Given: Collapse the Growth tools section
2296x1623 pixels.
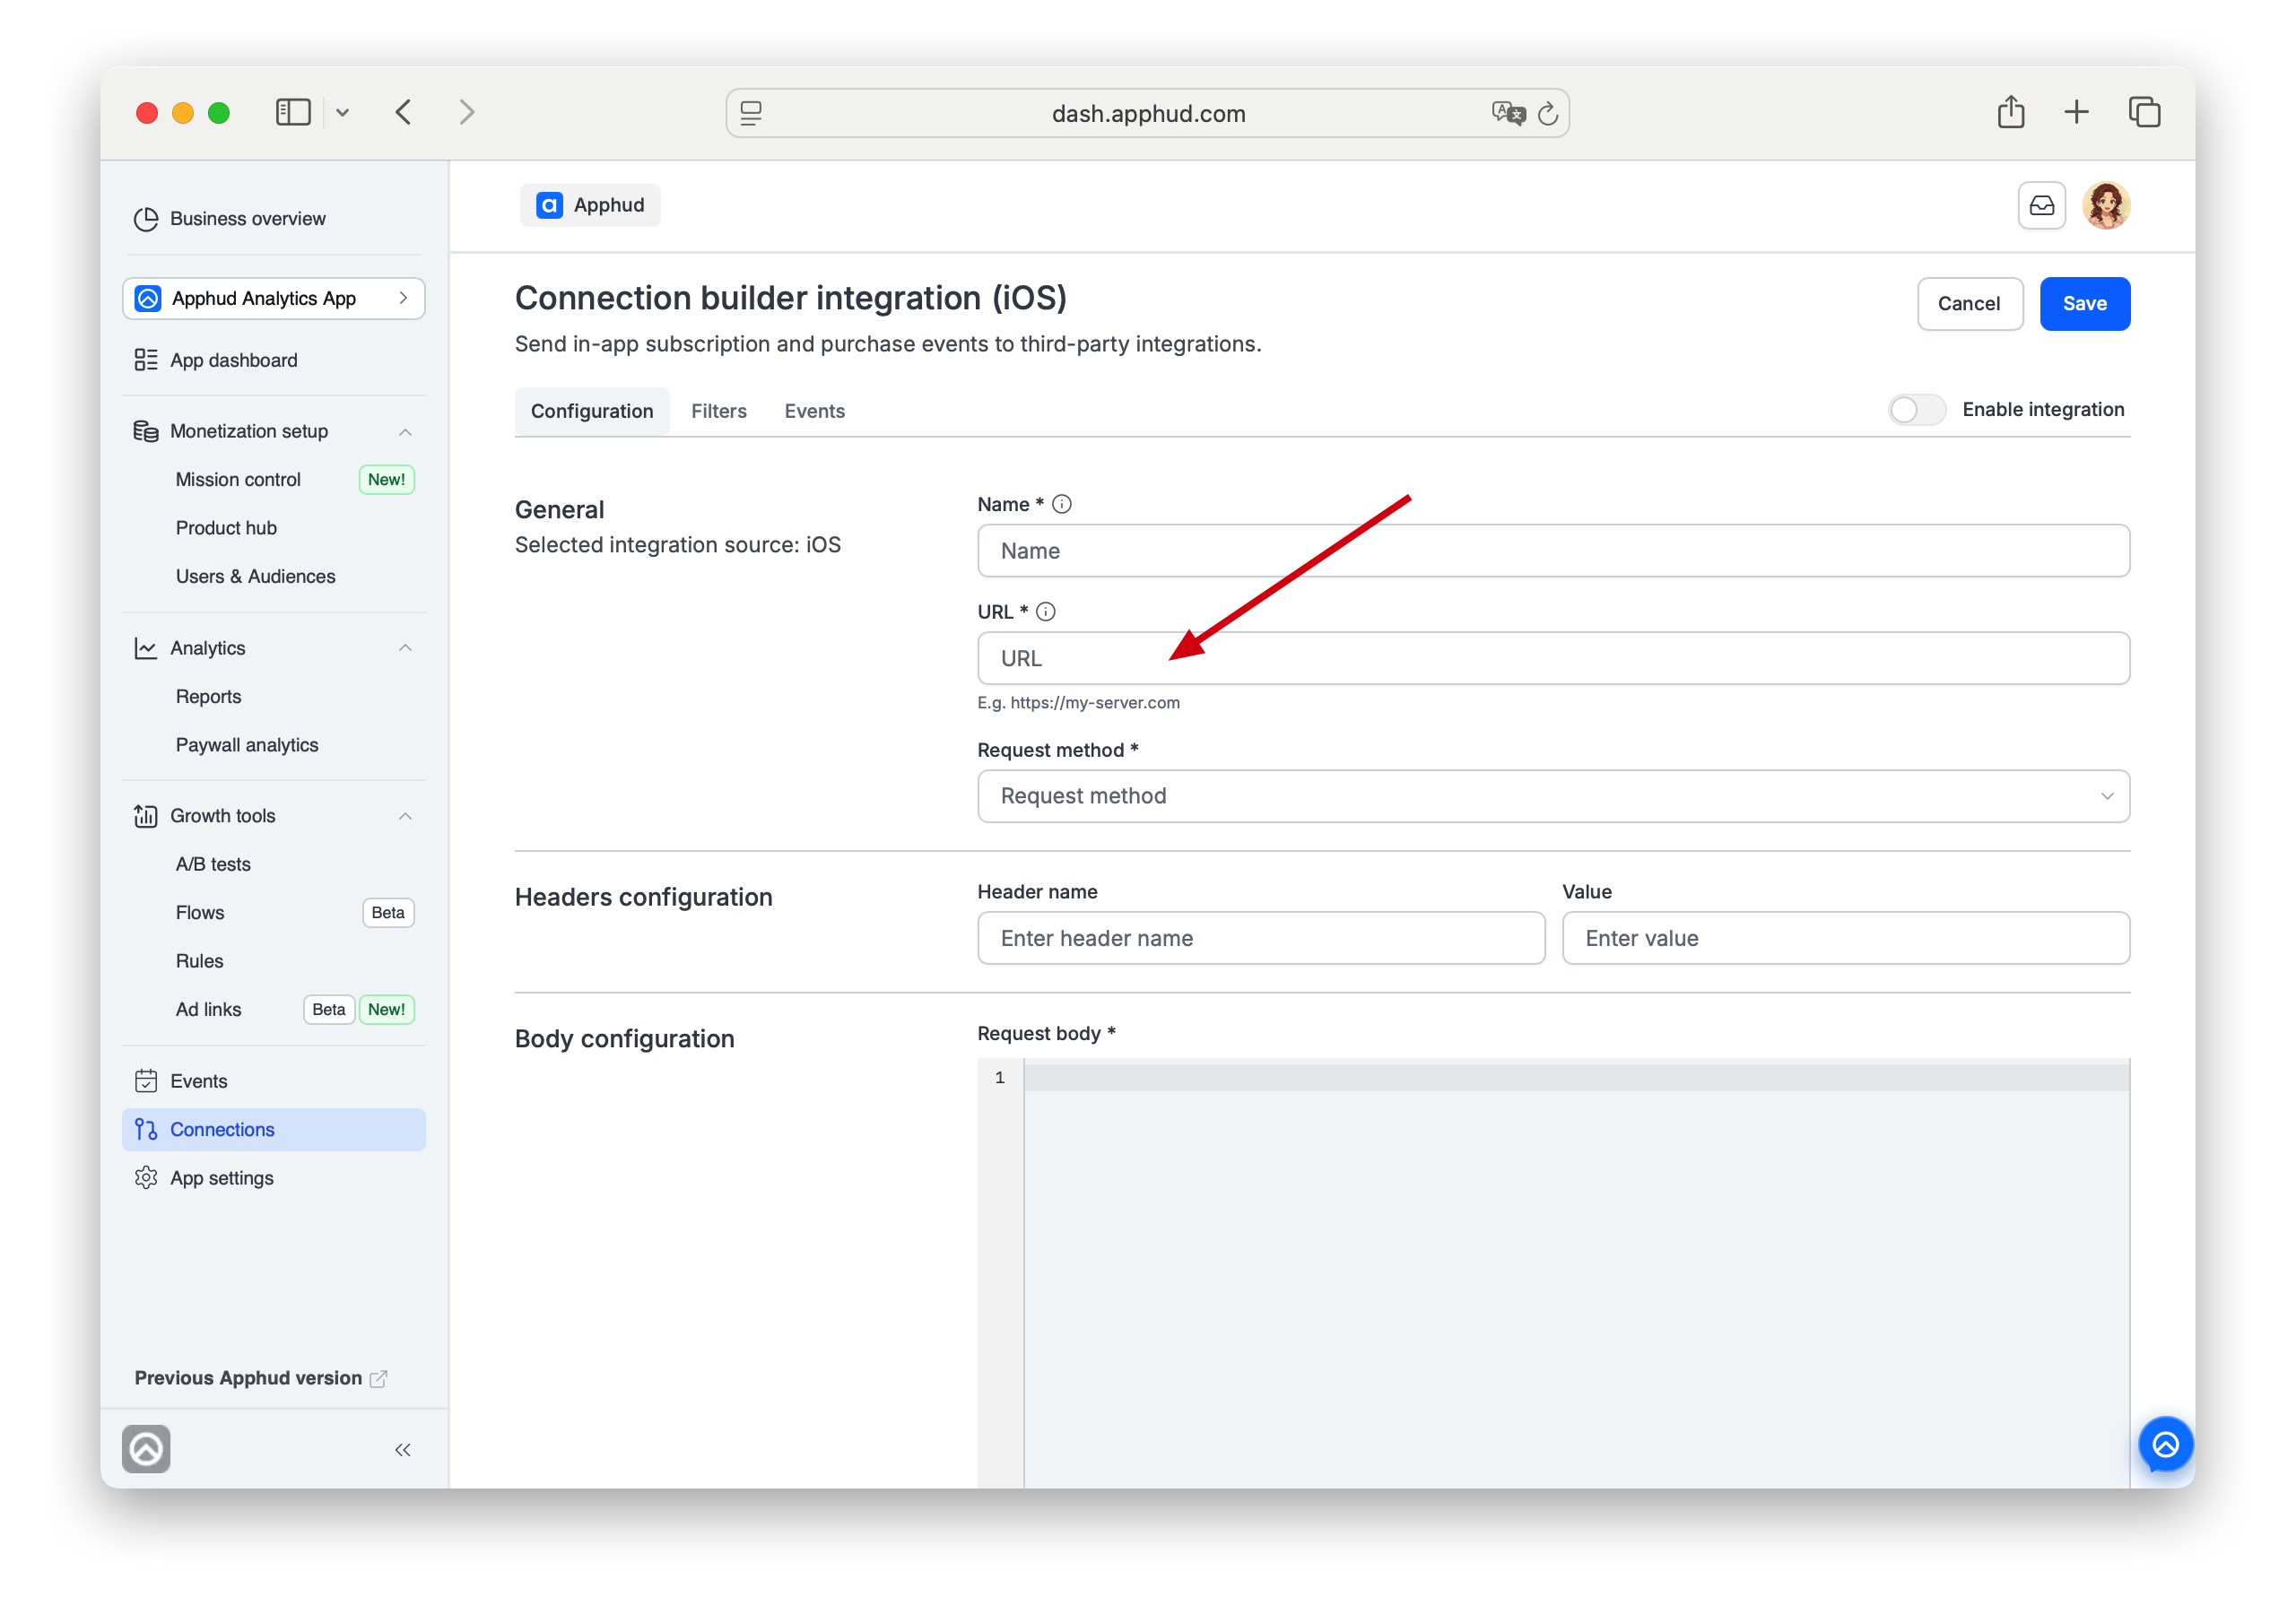Looking at the screenshot, I should (405, 816).
